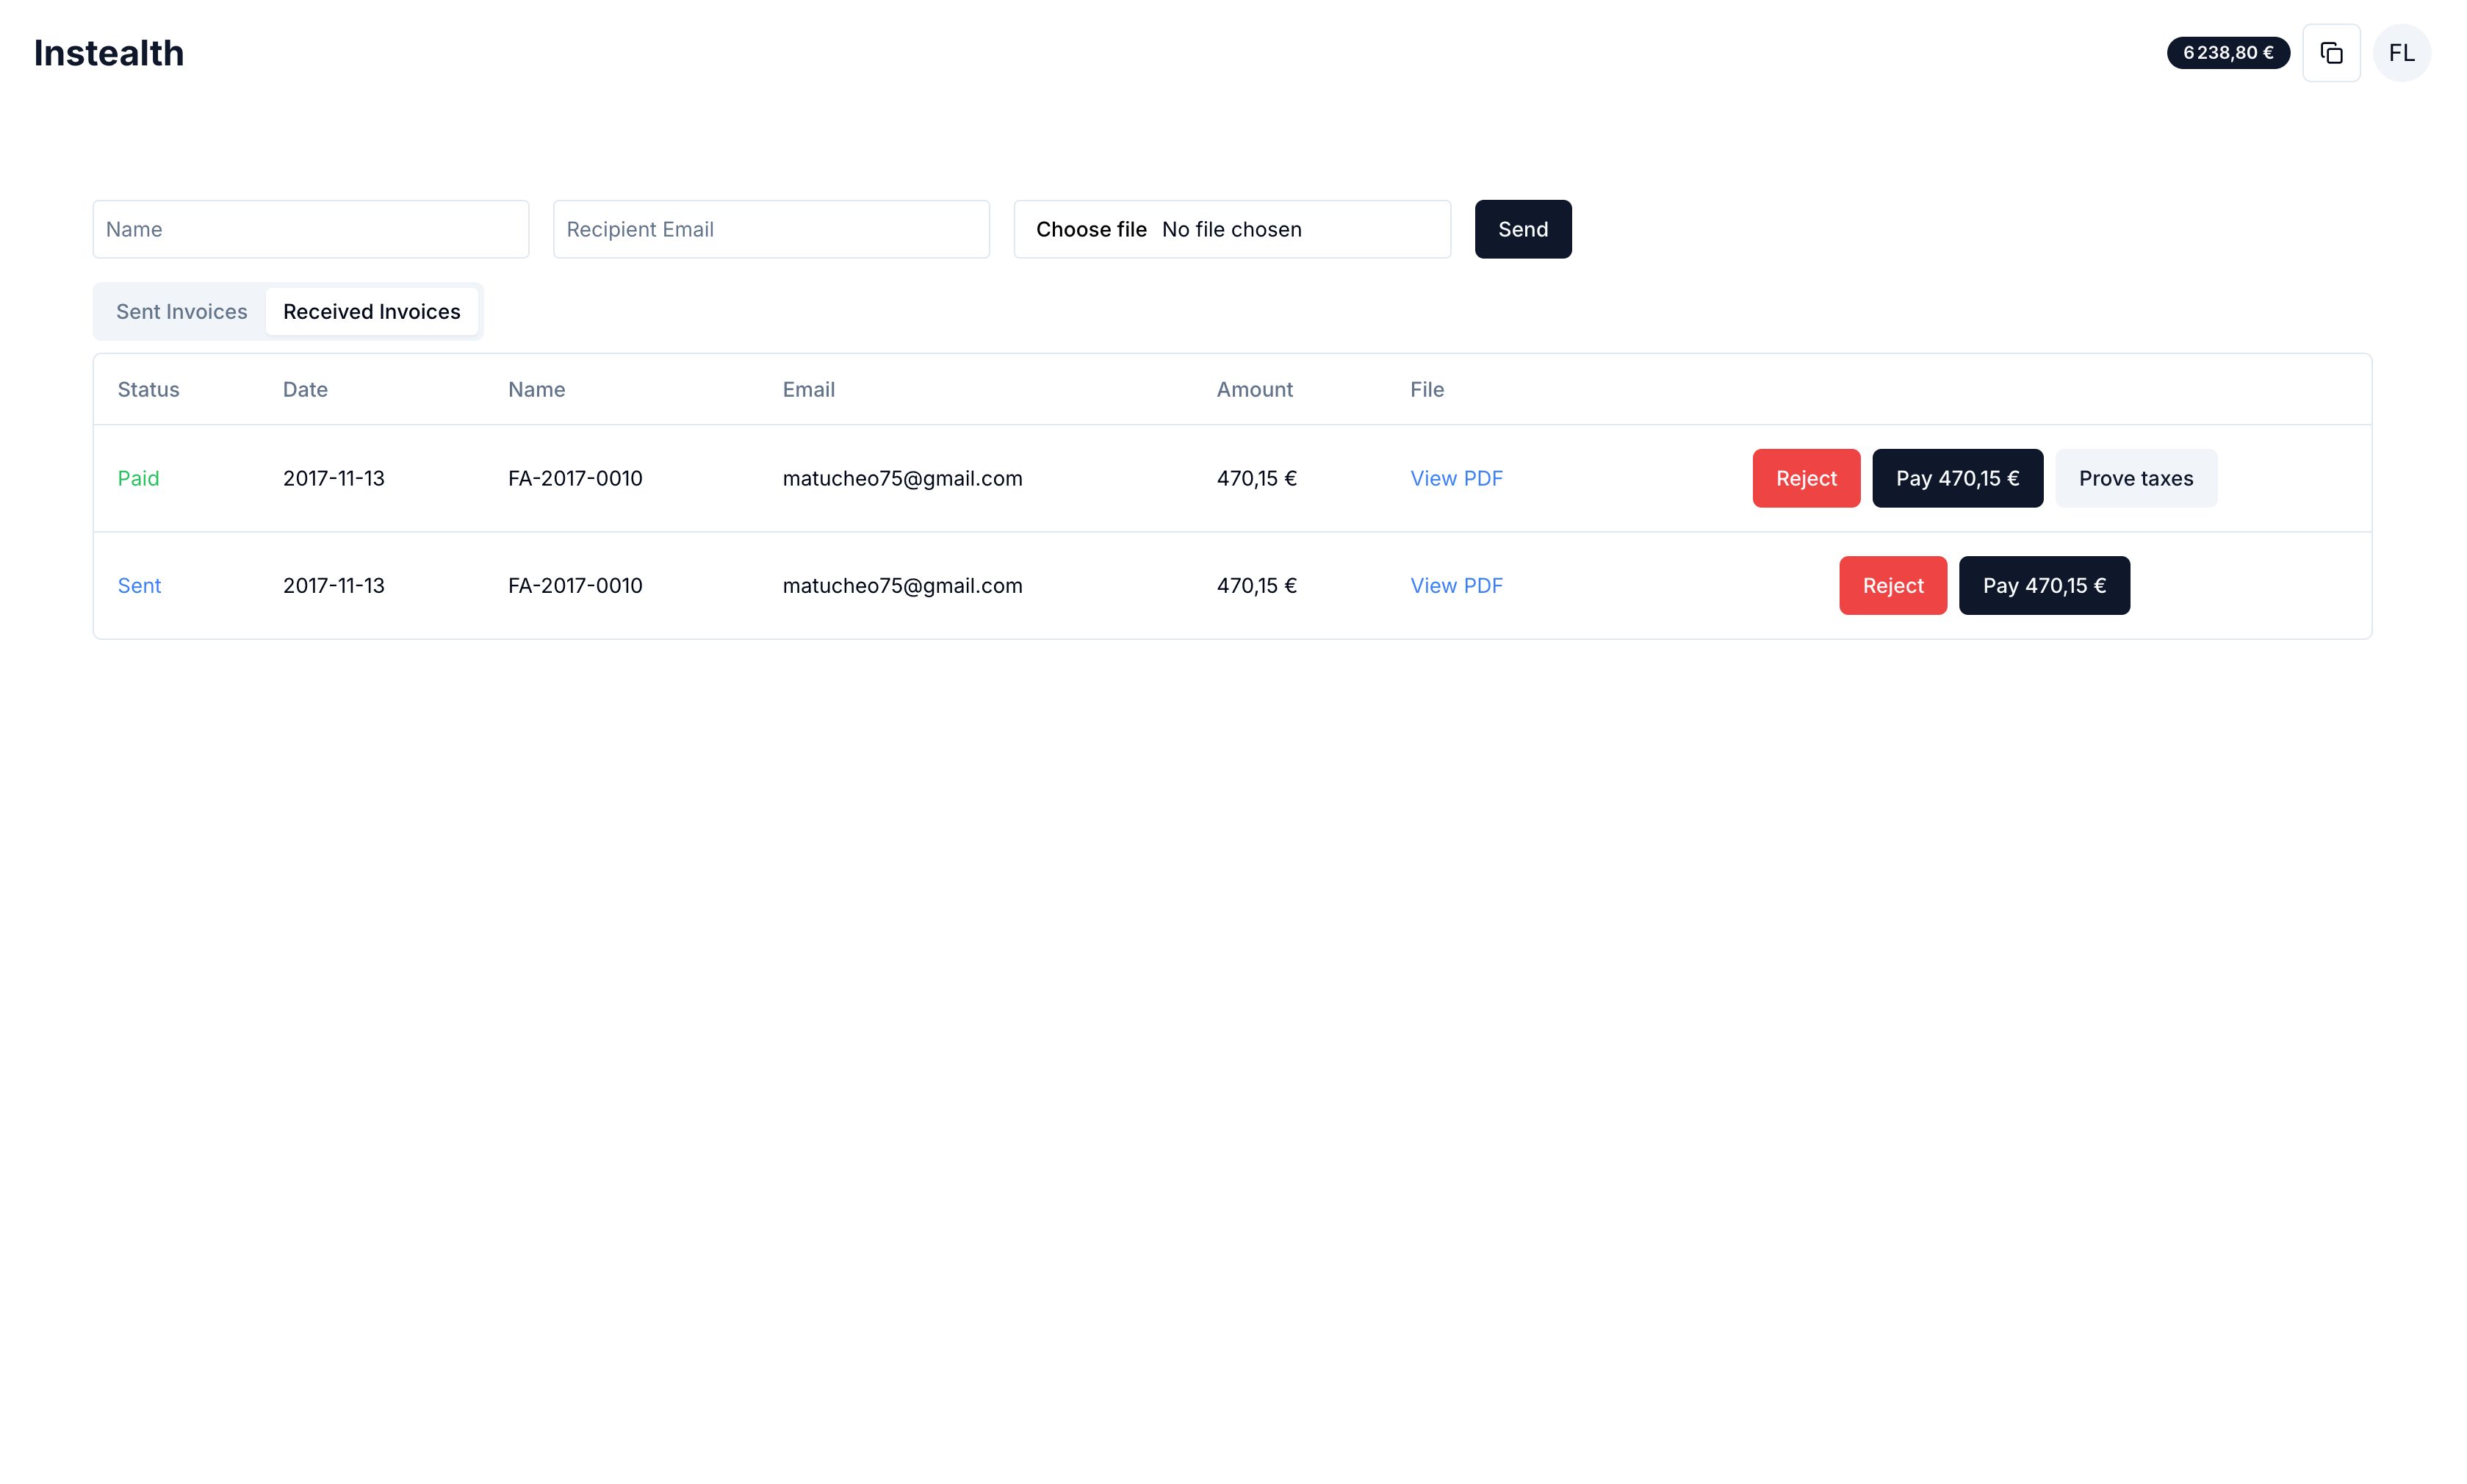Click Reject button on Sent invoice
Screen dimensions: 2467x1484
(1894, 585)
